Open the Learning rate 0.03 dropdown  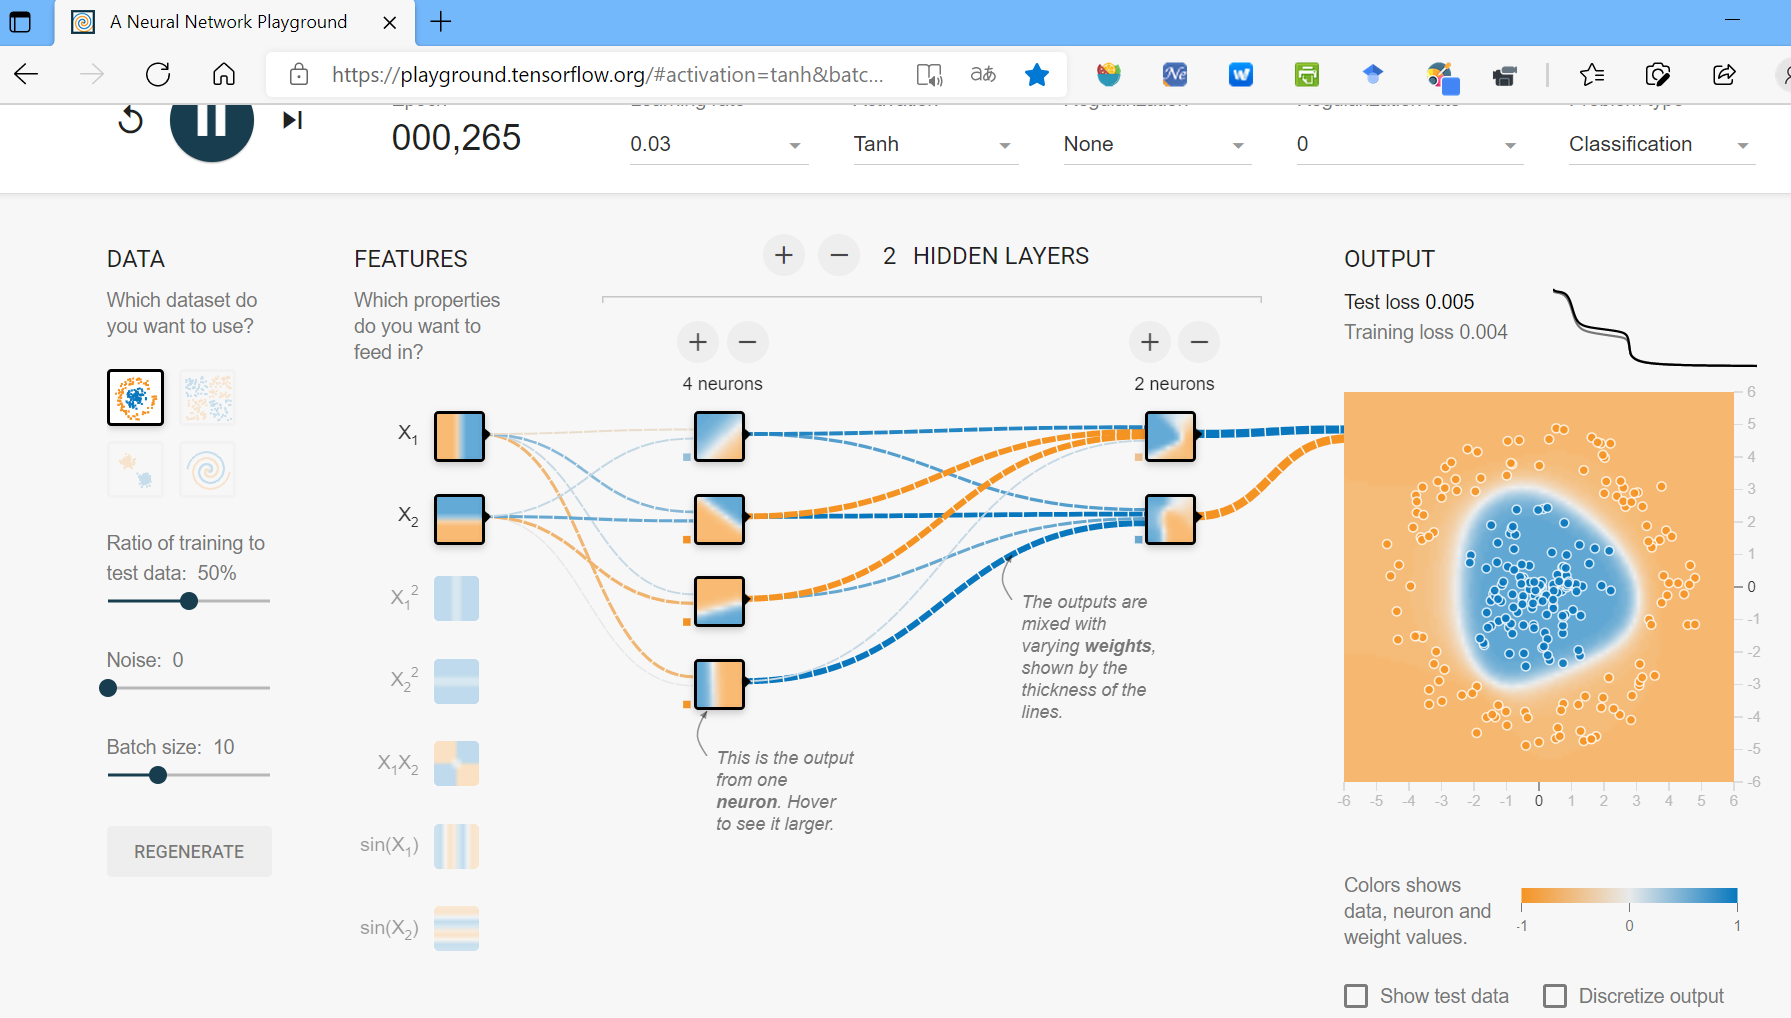click(x=717, y=145)
